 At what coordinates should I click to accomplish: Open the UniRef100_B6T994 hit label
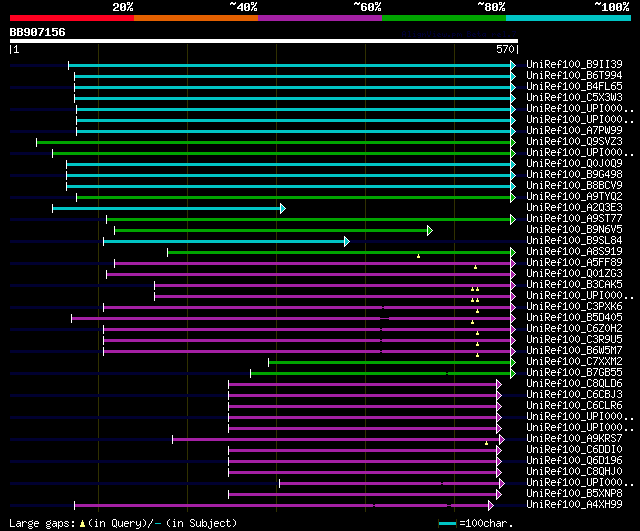tap(574, 76)
